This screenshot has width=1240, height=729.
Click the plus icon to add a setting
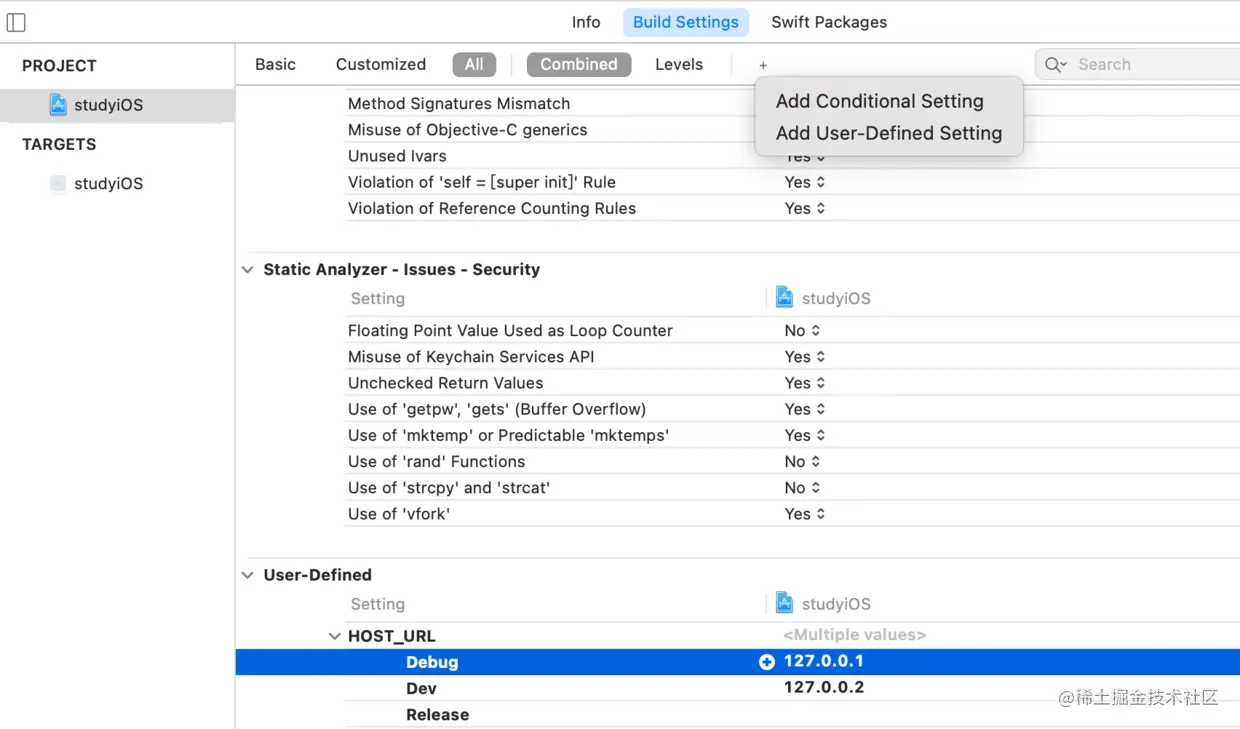coord(762,64)
